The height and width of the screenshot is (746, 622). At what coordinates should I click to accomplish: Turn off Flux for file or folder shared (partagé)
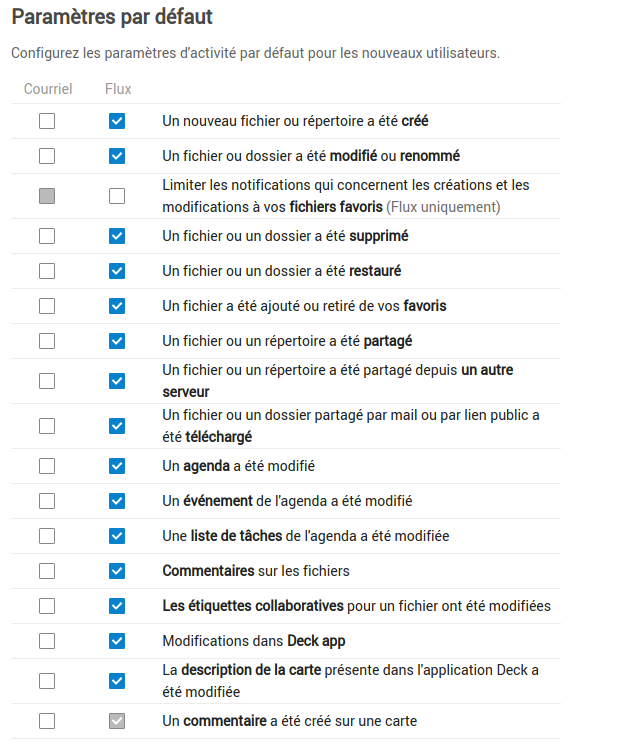pos(117,341)
